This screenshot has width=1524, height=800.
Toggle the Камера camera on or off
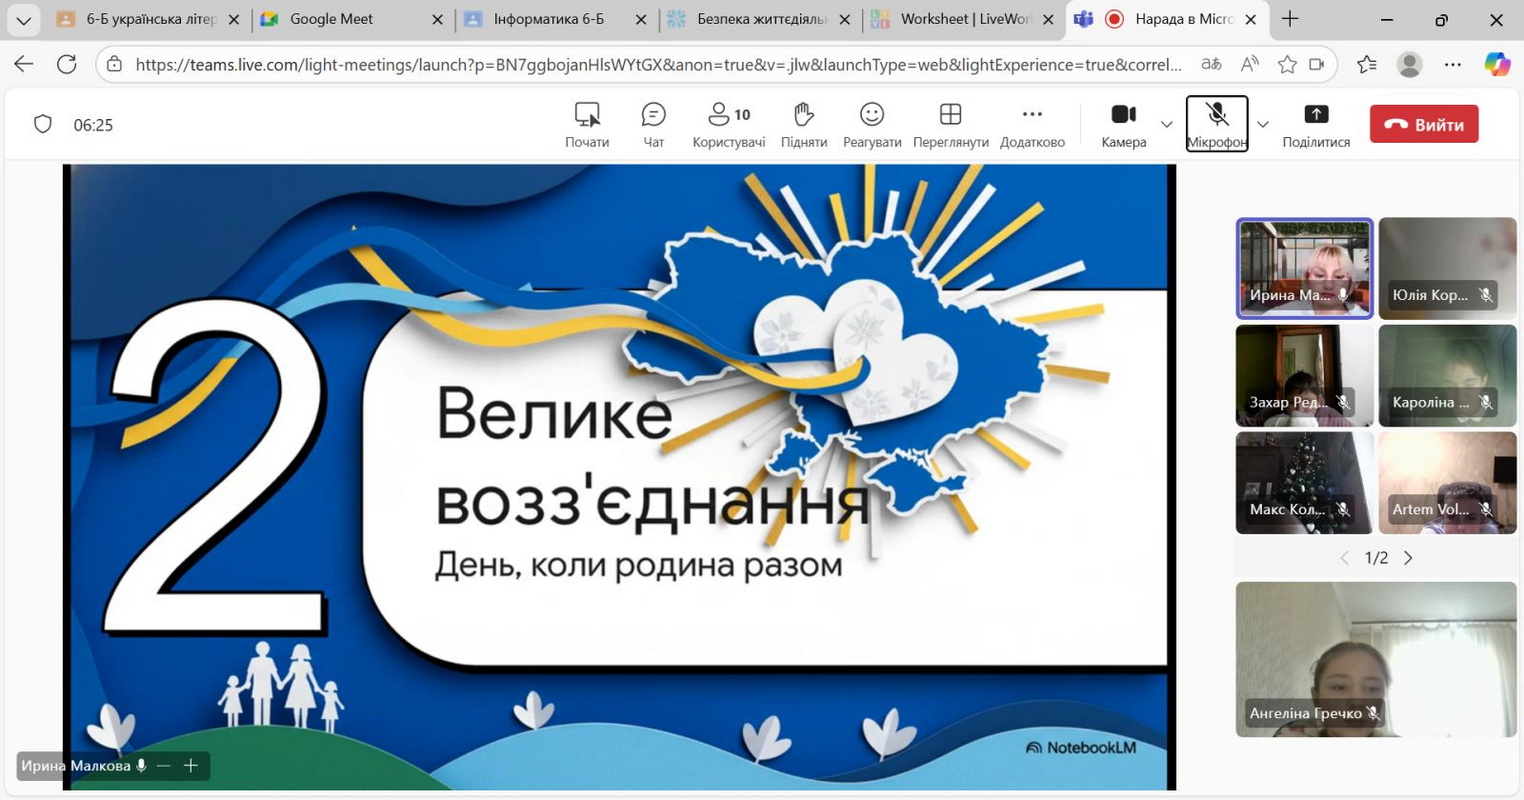click(1124, 124)
